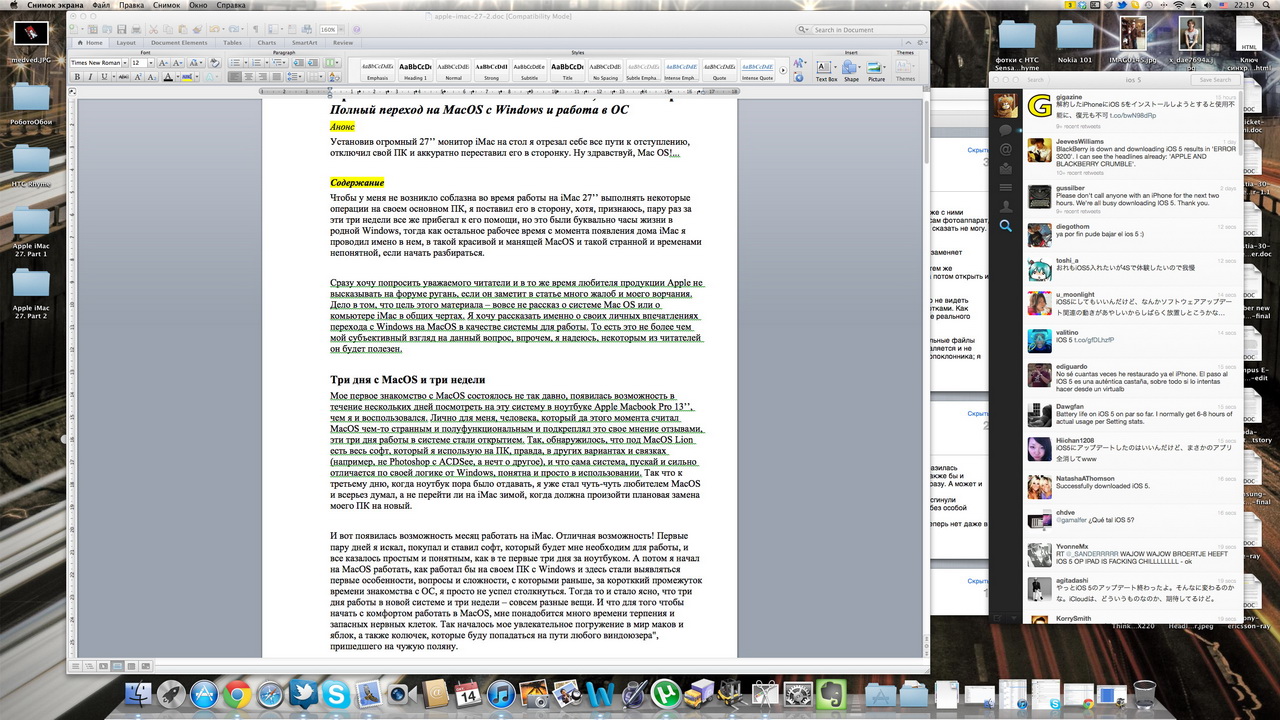The image size is (1280, 720).
Task: Open Skype from the Dock
Action: 337,693
